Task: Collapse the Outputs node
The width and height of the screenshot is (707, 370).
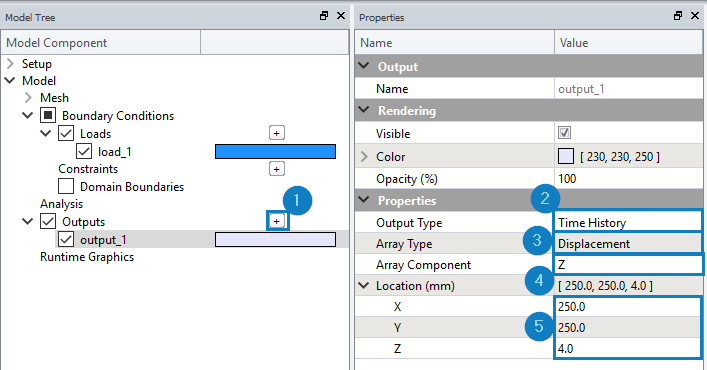Action: 28,221
